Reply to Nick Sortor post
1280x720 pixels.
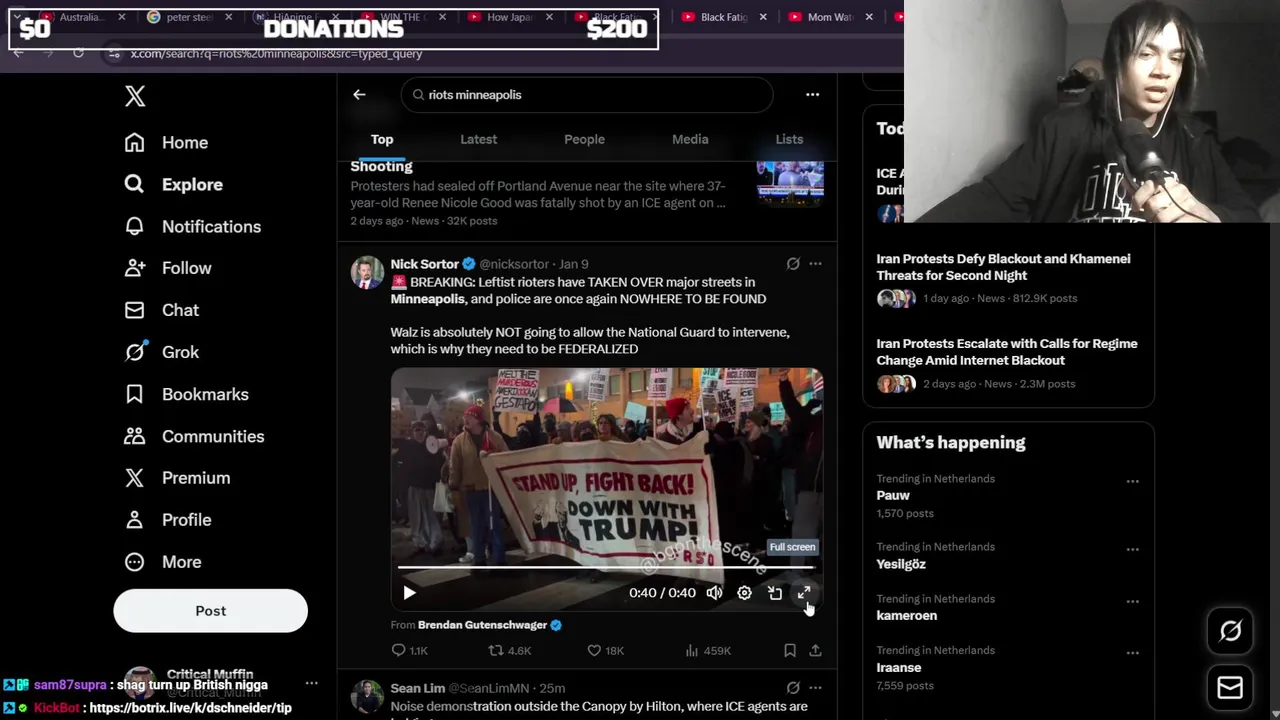(409, 650)
